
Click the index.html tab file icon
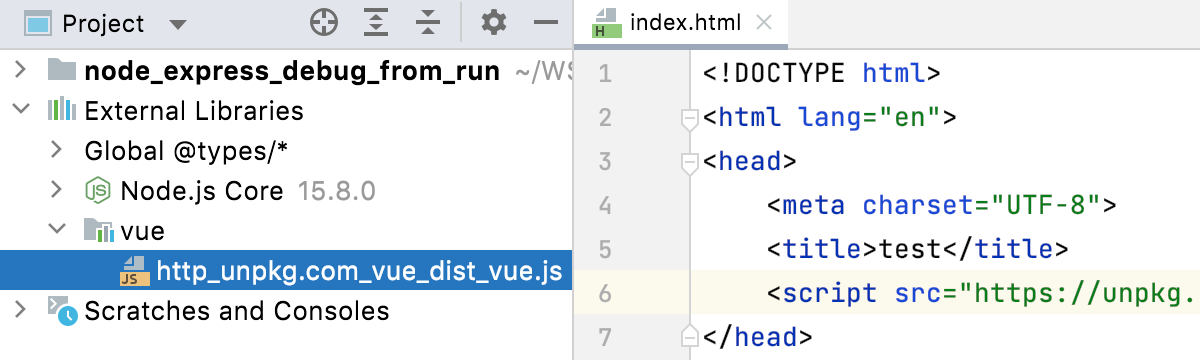[606, 22]
